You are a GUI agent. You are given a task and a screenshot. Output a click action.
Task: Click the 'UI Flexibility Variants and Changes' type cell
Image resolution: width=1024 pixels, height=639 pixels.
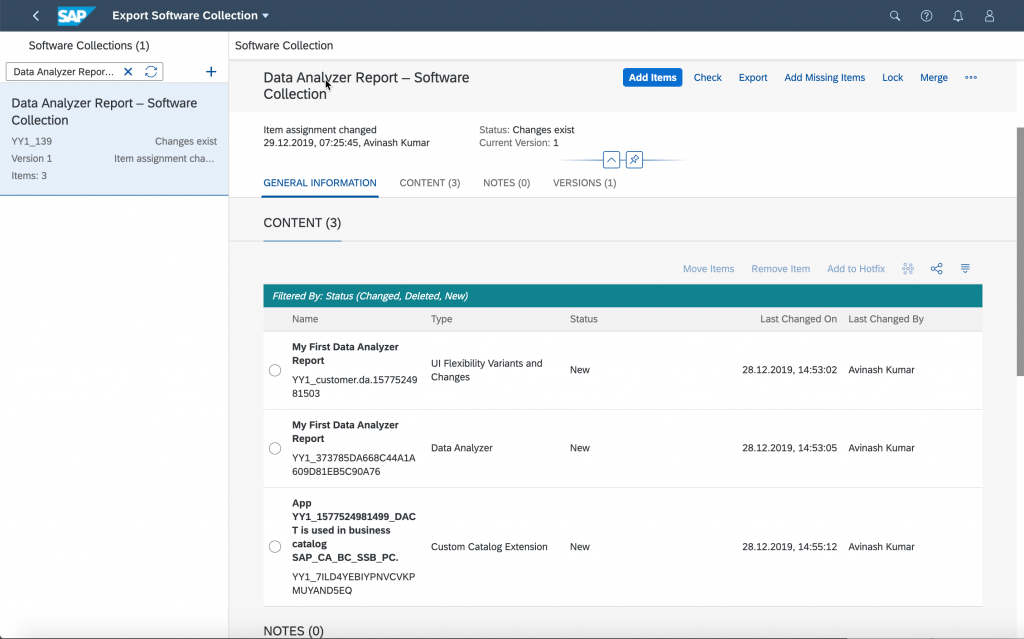click(487, 370)
